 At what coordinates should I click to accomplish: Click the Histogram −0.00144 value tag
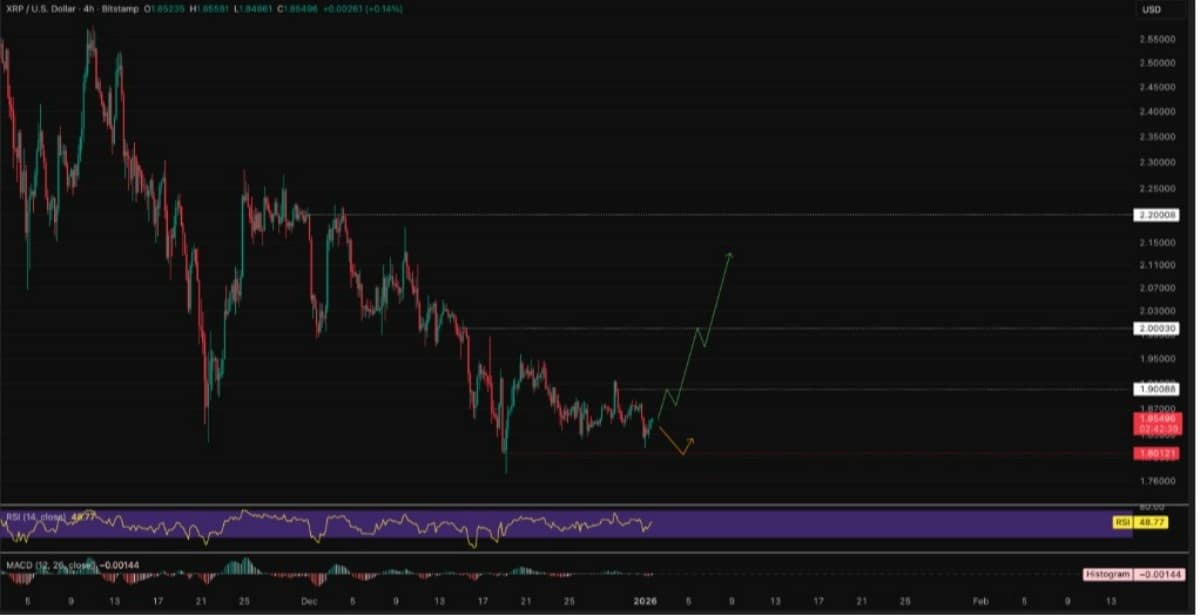point(1132,574)
